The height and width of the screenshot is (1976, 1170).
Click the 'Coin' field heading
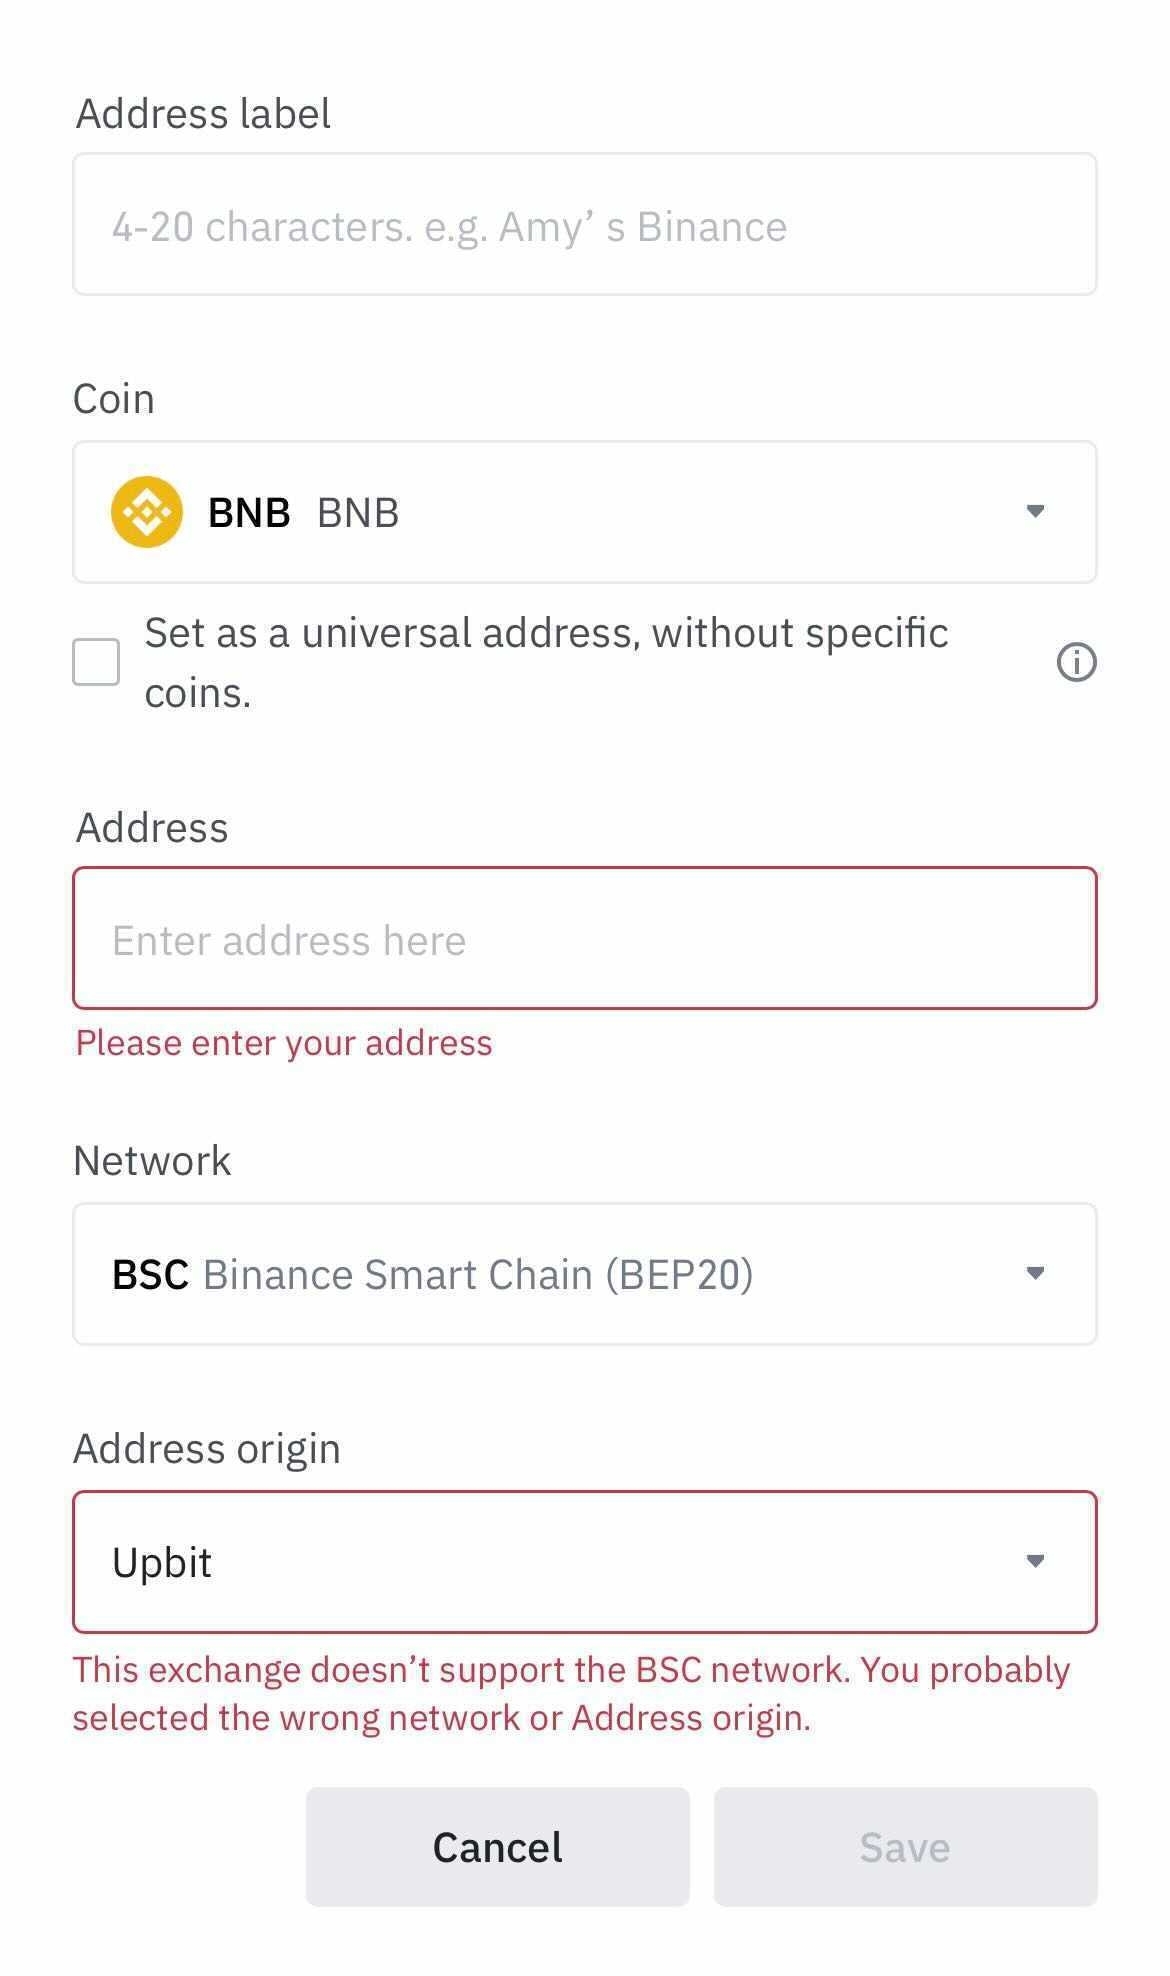(114, 399)
